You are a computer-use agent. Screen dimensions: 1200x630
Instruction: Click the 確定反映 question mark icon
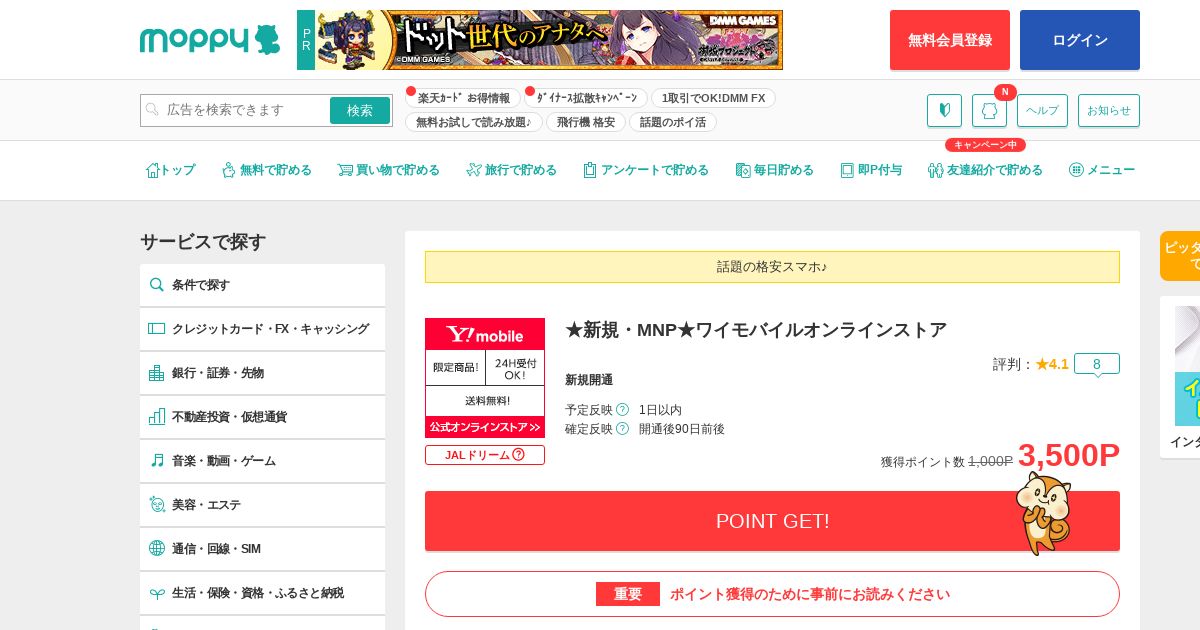pos(622,429)
